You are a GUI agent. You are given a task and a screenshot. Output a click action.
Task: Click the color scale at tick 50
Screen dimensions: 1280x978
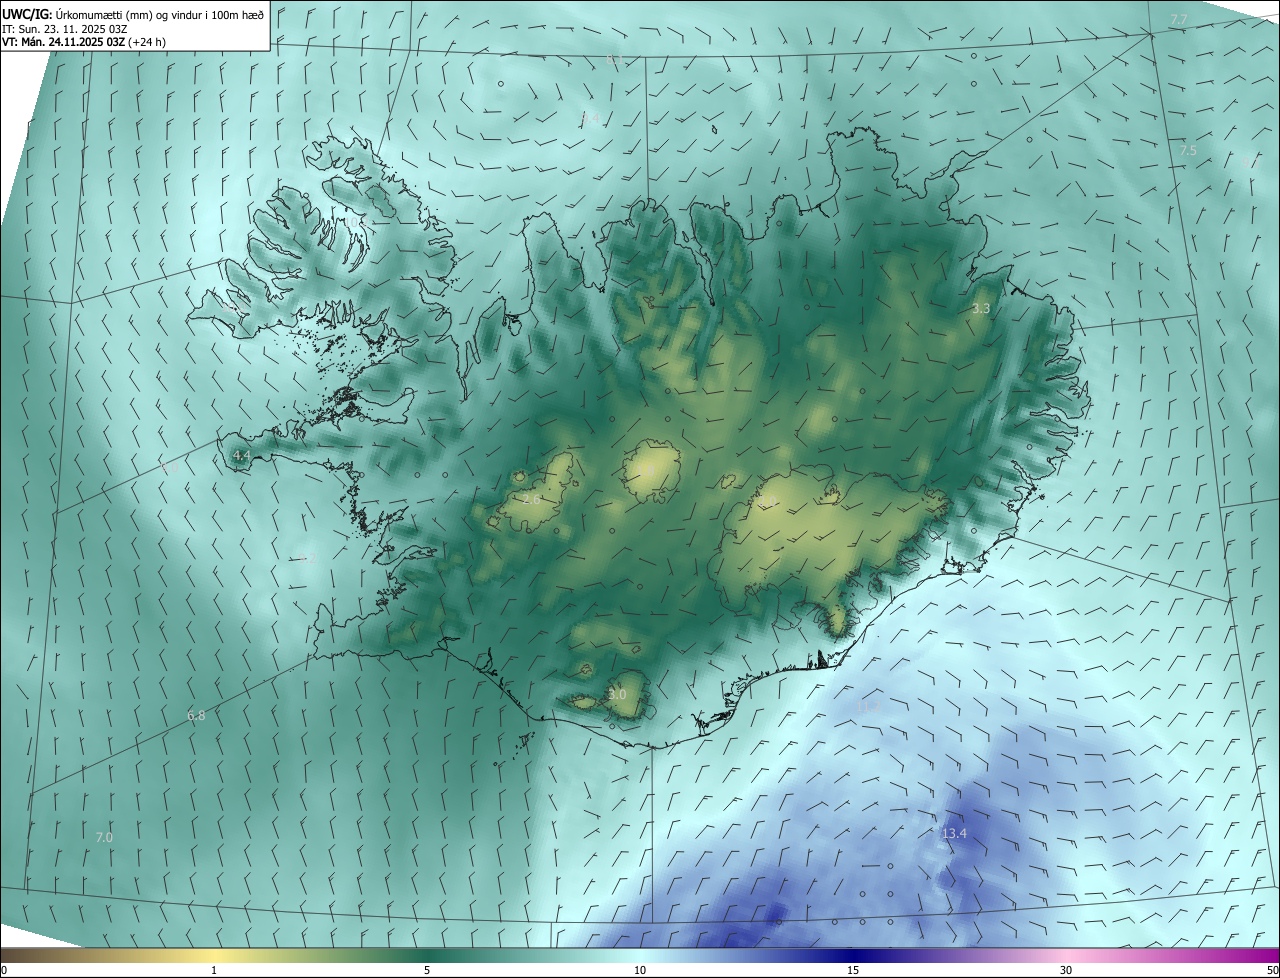pos(1273,970)
